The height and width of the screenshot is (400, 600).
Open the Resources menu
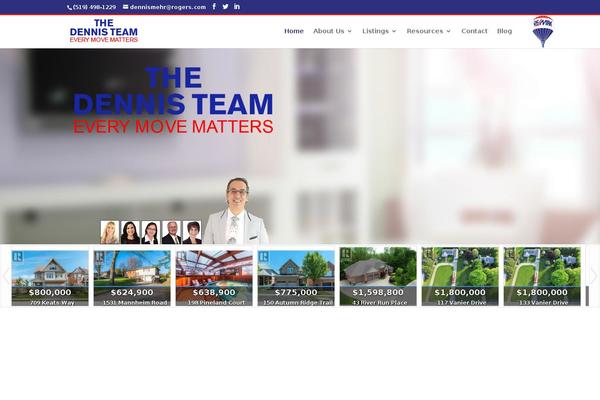click(x=425, y=31)
